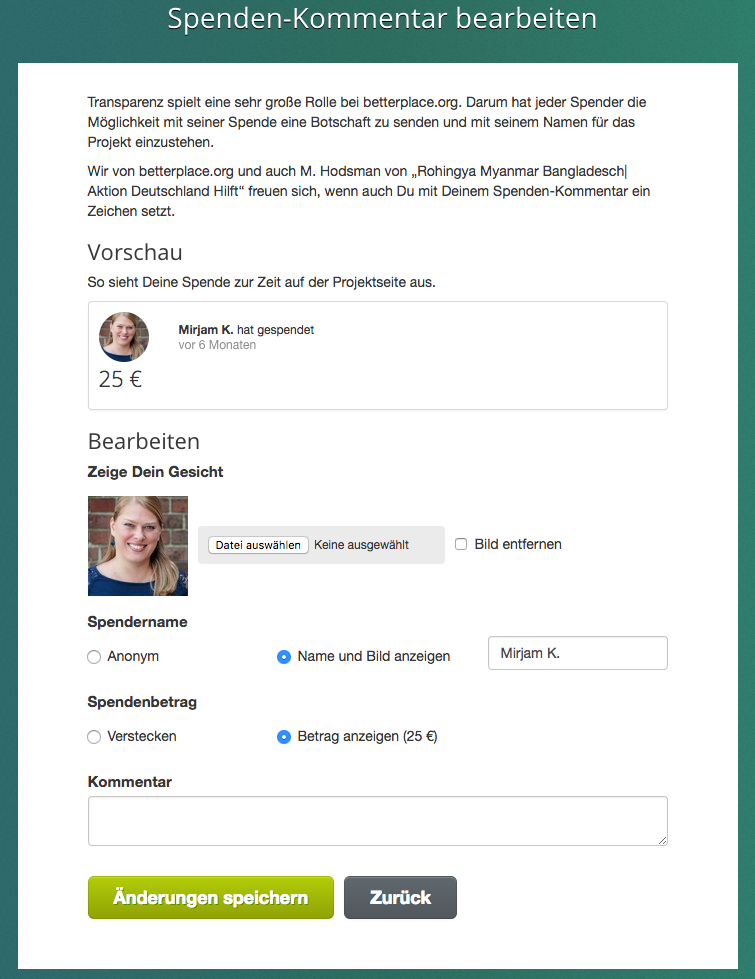
Task: Save with Änderungen speichern button
Action: (210, 897)
